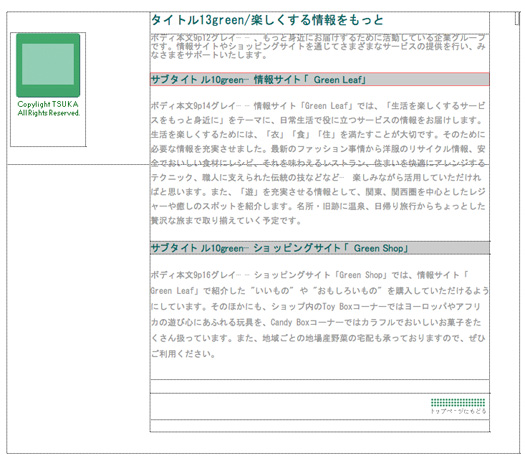
Task: Select the highlighted Green Leaf subtitle bar
Action: click(320, 79)
